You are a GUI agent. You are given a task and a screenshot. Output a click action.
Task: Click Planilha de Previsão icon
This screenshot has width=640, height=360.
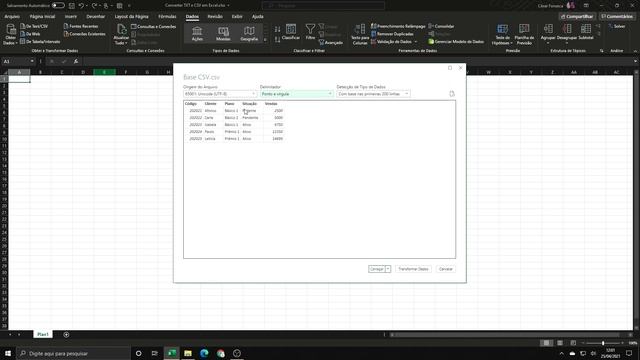pos(524,34)
